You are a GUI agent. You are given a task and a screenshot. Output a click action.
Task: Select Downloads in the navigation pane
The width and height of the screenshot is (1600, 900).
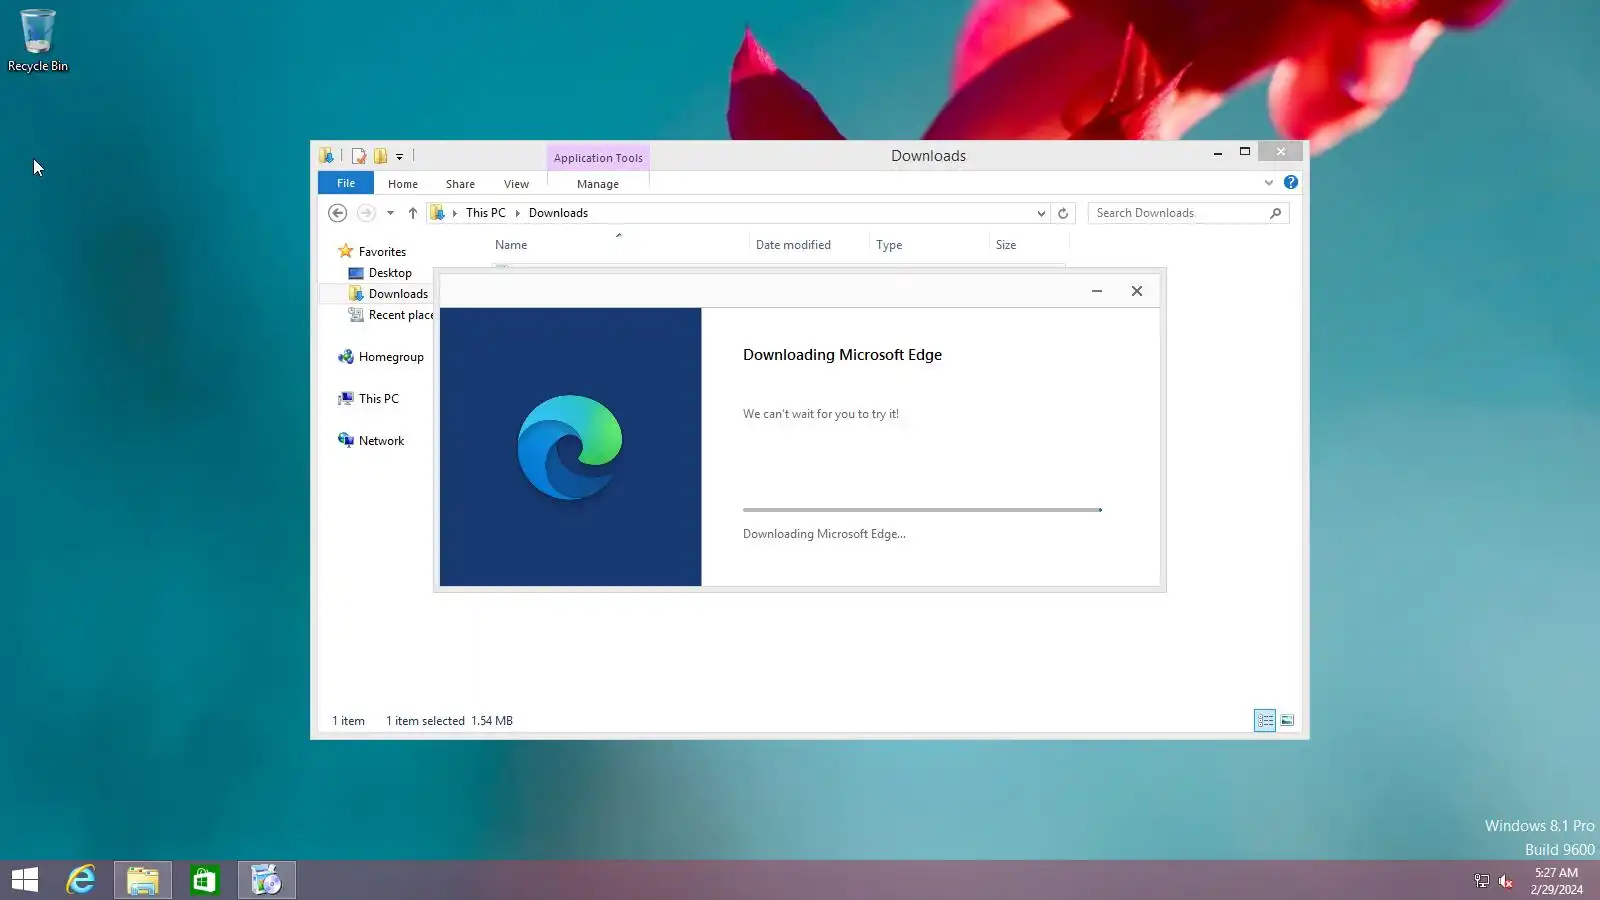388,294
